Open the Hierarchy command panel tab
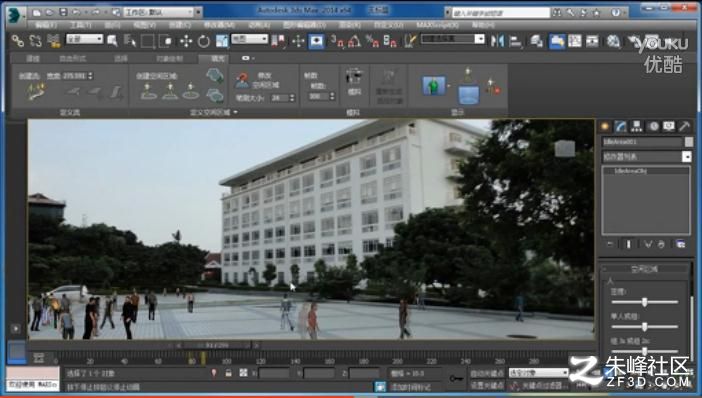The height and width of the screenshot is (398, 702). click(636, 127)
